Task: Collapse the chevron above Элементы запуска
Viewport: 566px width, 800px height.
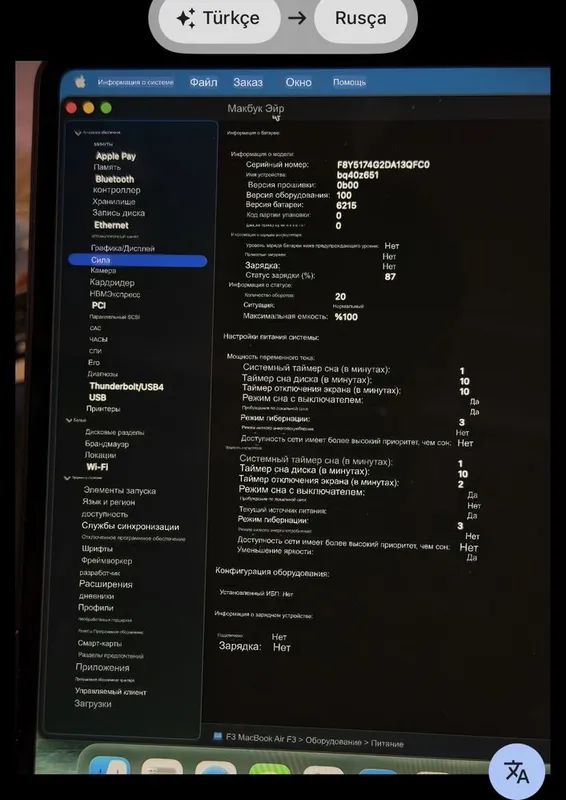Action: (x=67, y=478)
